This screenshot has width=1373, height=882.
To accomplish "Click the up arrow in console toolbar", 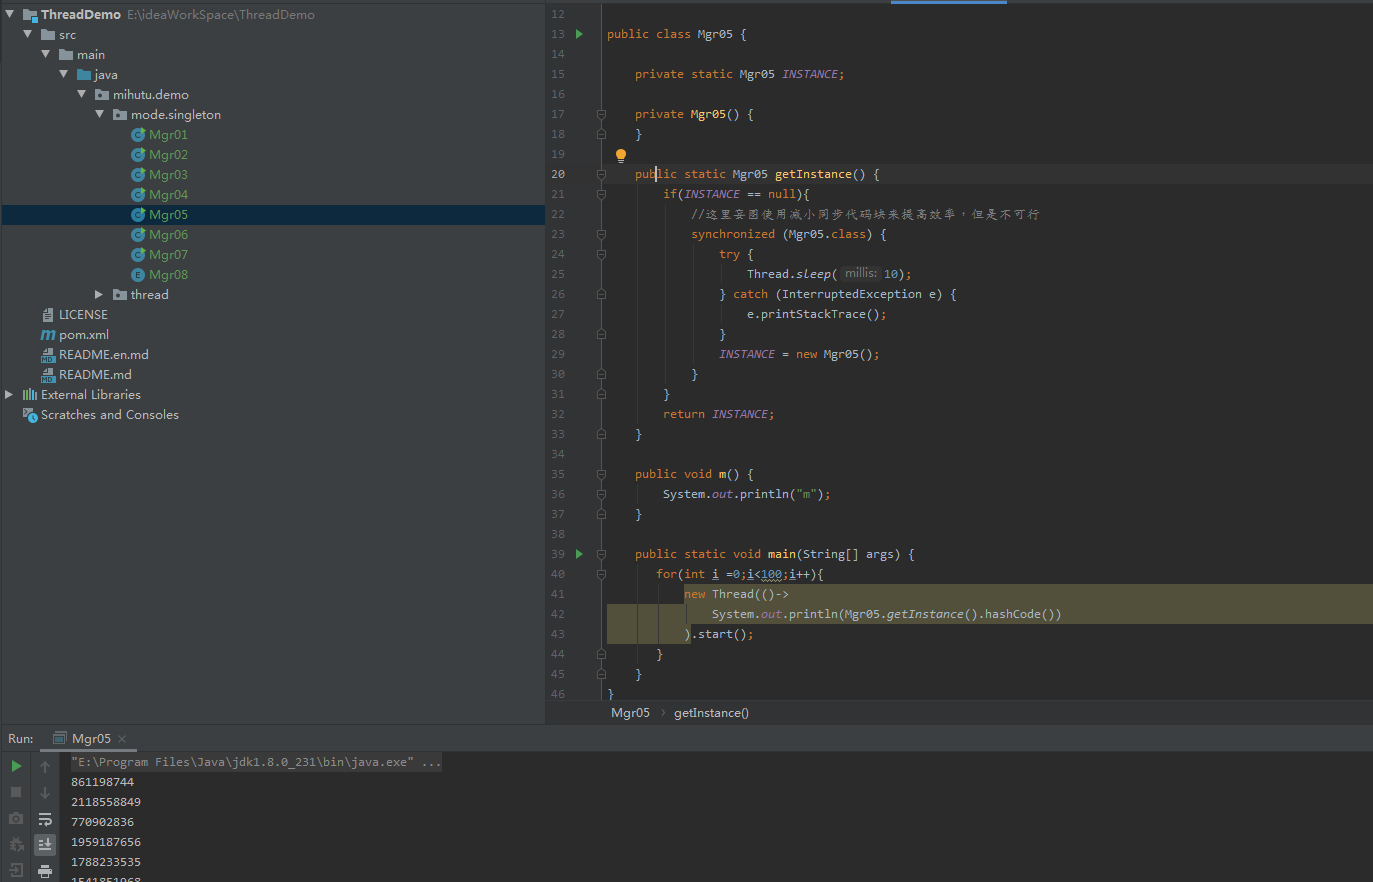I will (x=45, y=767).
